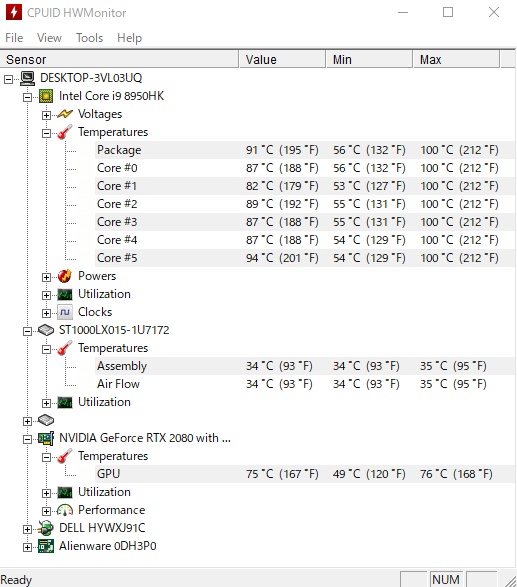The image size is (517, 587).
Task: Click the DESKTOP-3VL03UQ computer icon
Action: (27, 78)
